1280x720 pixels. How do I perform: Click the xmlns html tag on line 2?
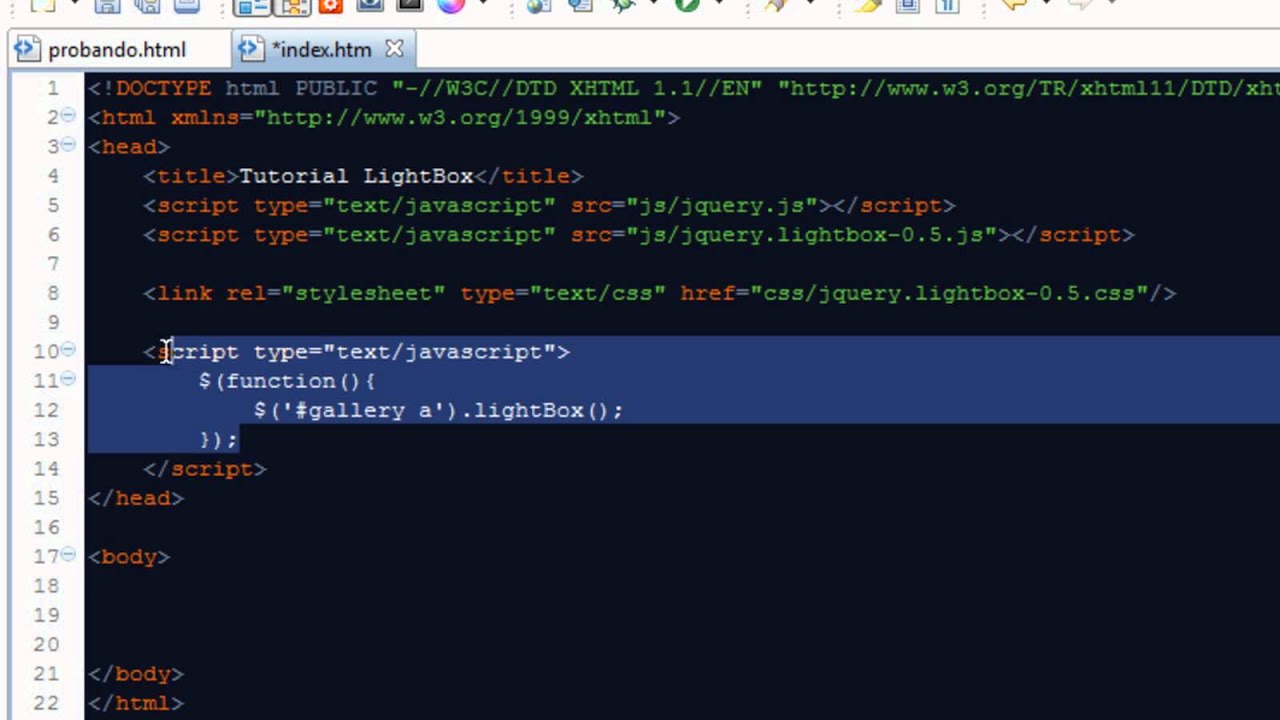pos(384,117)
